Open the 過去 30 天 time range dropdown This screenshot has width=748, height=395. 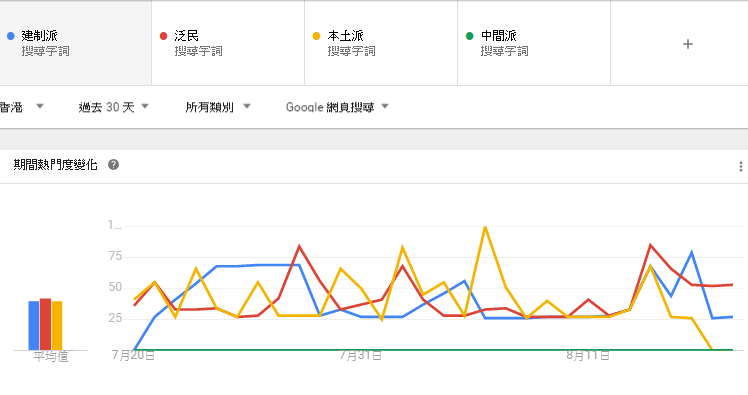pos(114,107)
